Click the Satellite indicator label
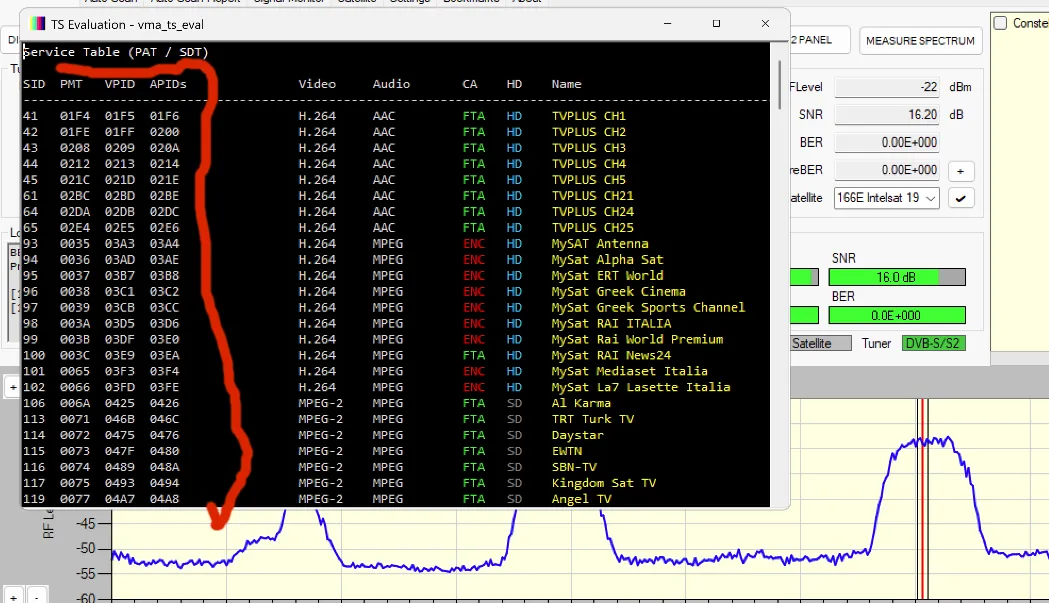Viewport: 1049px width, 603px height. 811,343
